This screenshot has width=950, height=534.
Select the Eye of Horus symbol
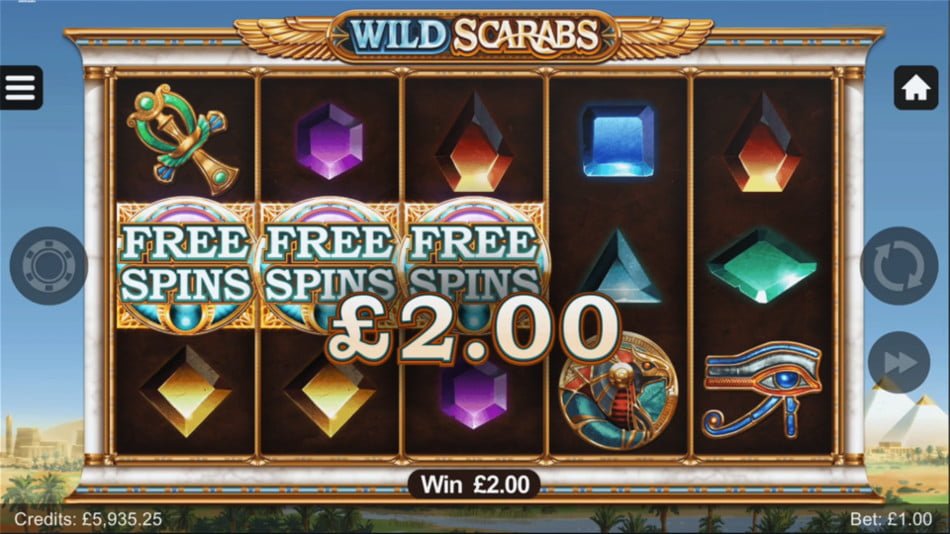point(762,389)
